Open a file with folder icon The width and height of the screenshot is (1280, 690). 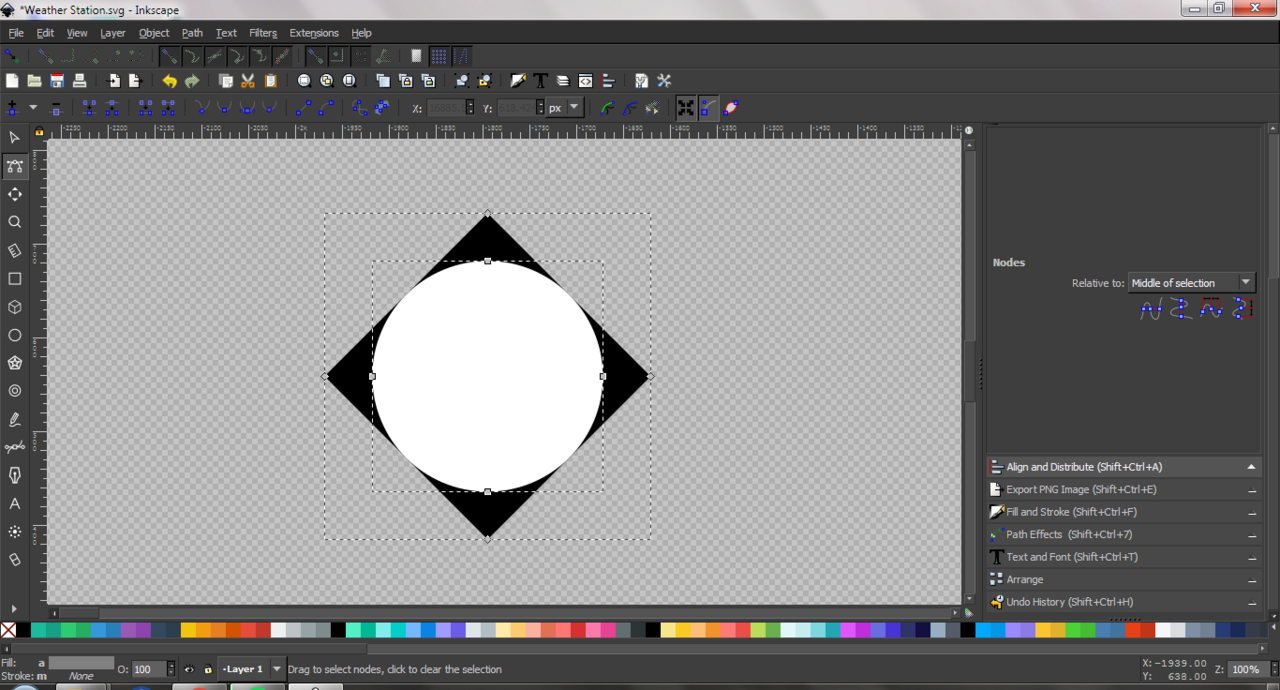coord(34,81)
